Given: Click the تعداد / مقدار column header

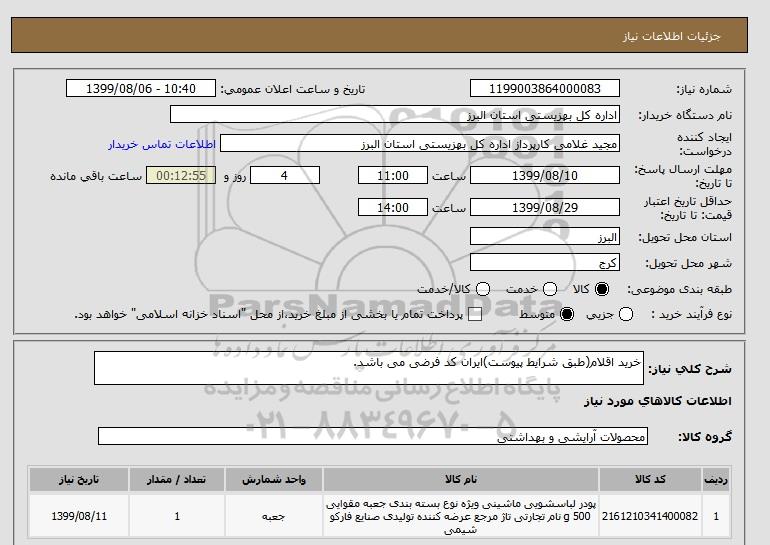Looking at the screenshot, I should (x=177, y=480).
